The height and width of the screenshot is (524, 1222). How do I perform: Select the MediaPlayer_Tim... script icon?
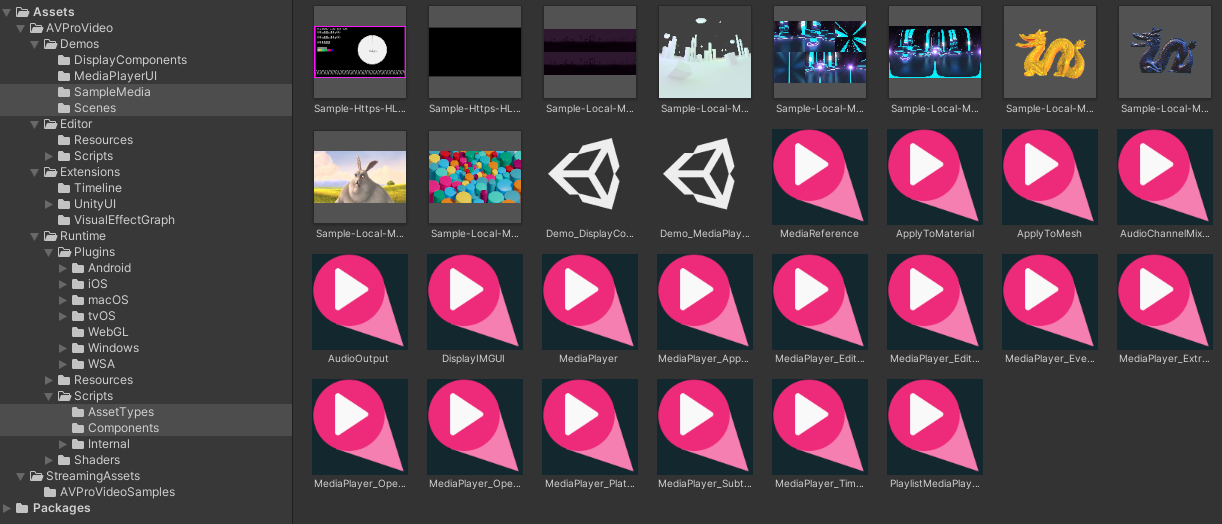pyautogui.click(x=819, y=426)
